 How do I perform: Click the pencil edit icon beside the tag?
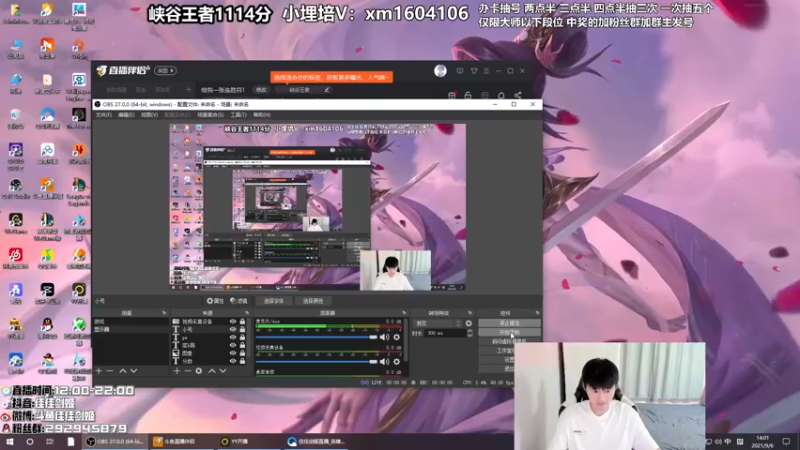coord(327,90)
